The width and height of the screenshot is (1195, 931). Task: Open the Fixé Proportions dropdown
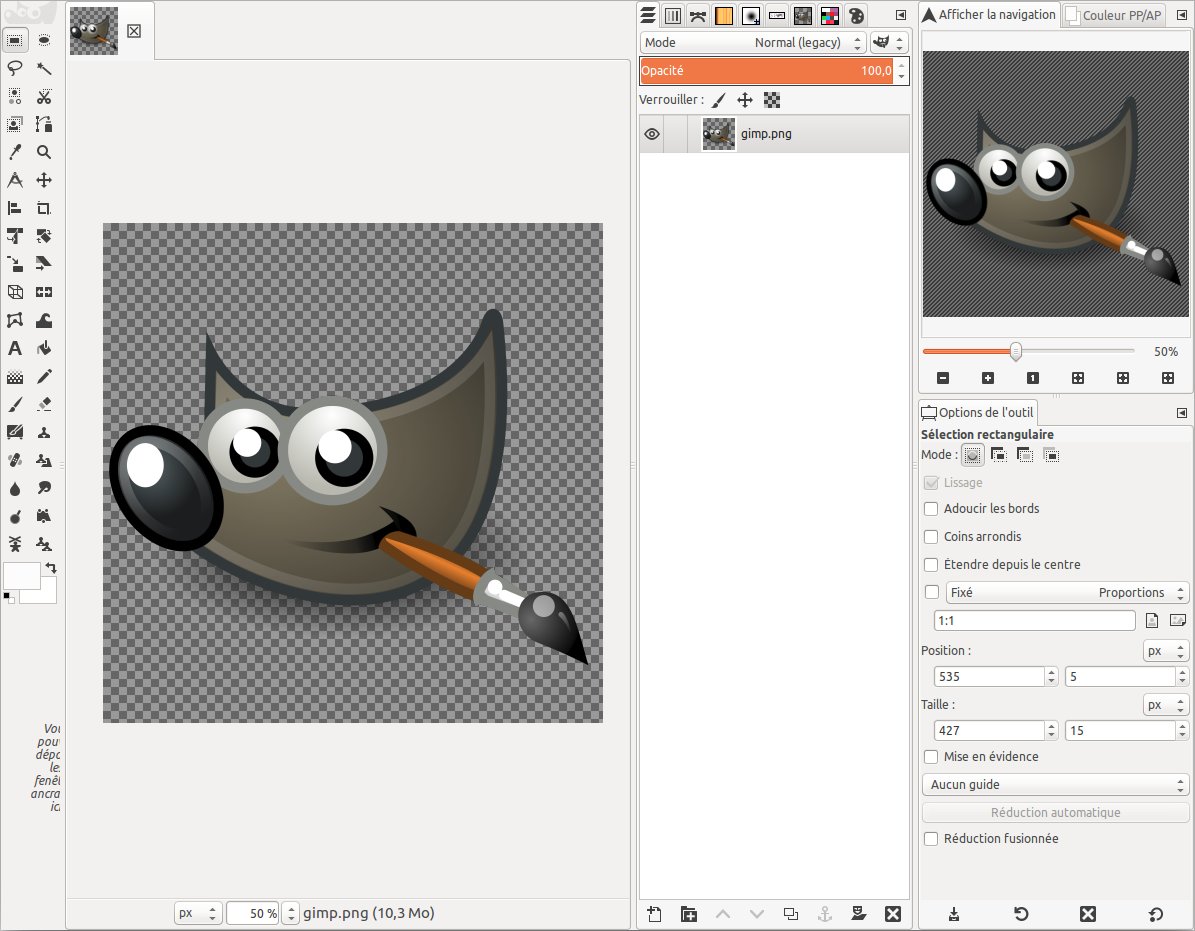click(x=1067, y=592)
